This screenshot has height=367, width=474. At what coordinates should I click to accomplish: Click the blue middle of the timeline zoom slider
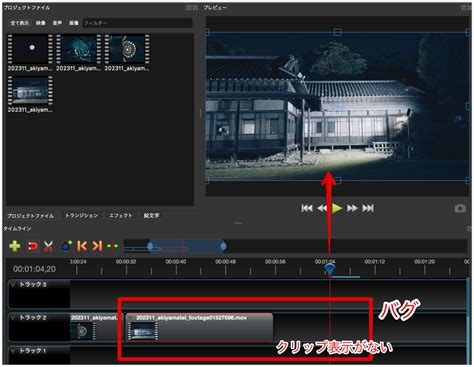click(187, 246)
